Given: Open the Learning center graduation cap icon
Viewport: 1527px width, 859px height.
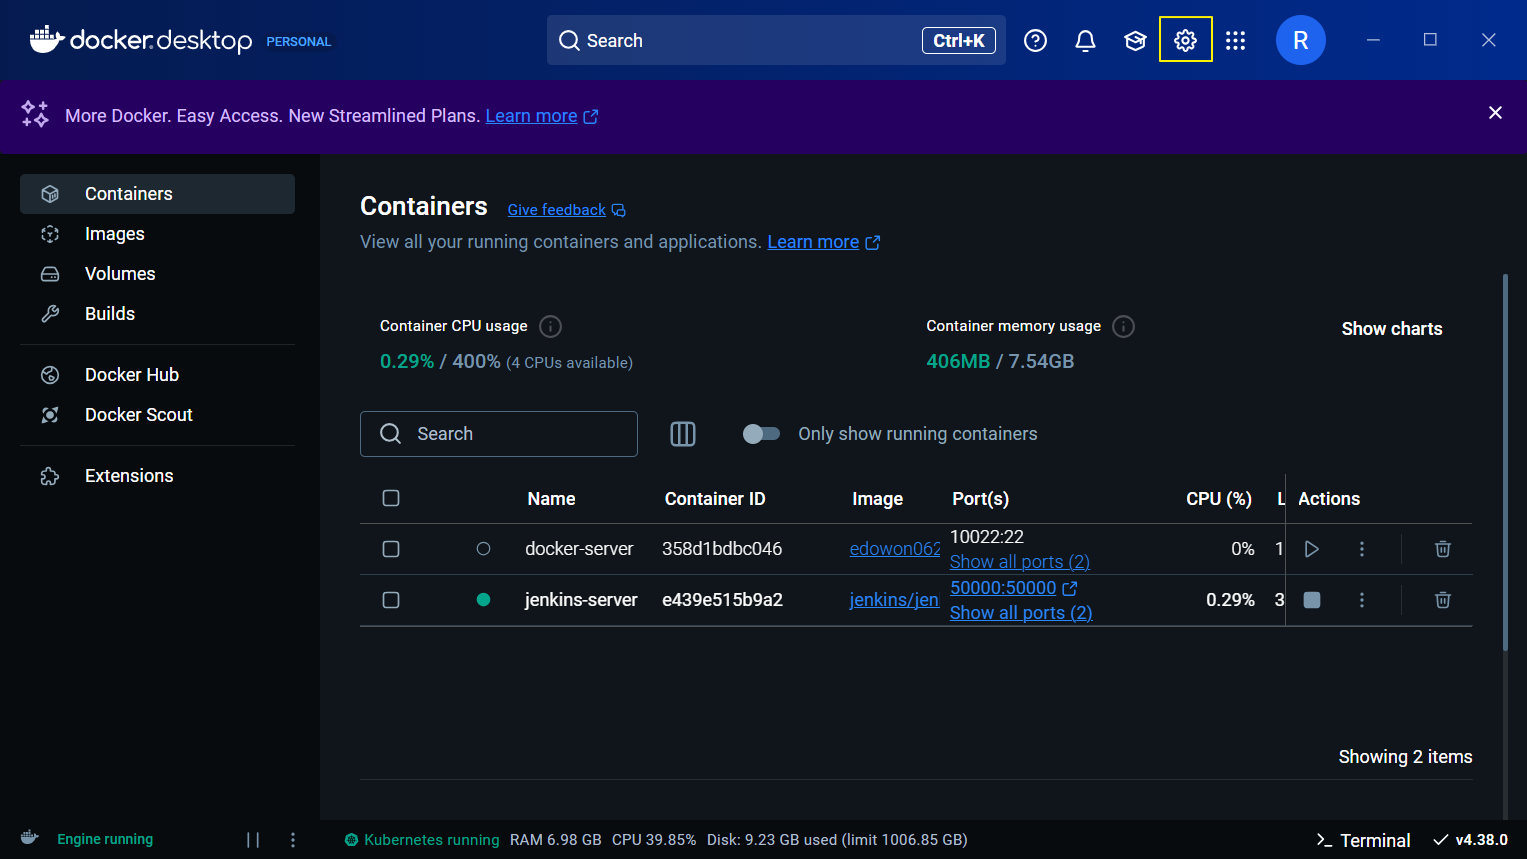Looking at the screenshot, I should point(1135,40).
